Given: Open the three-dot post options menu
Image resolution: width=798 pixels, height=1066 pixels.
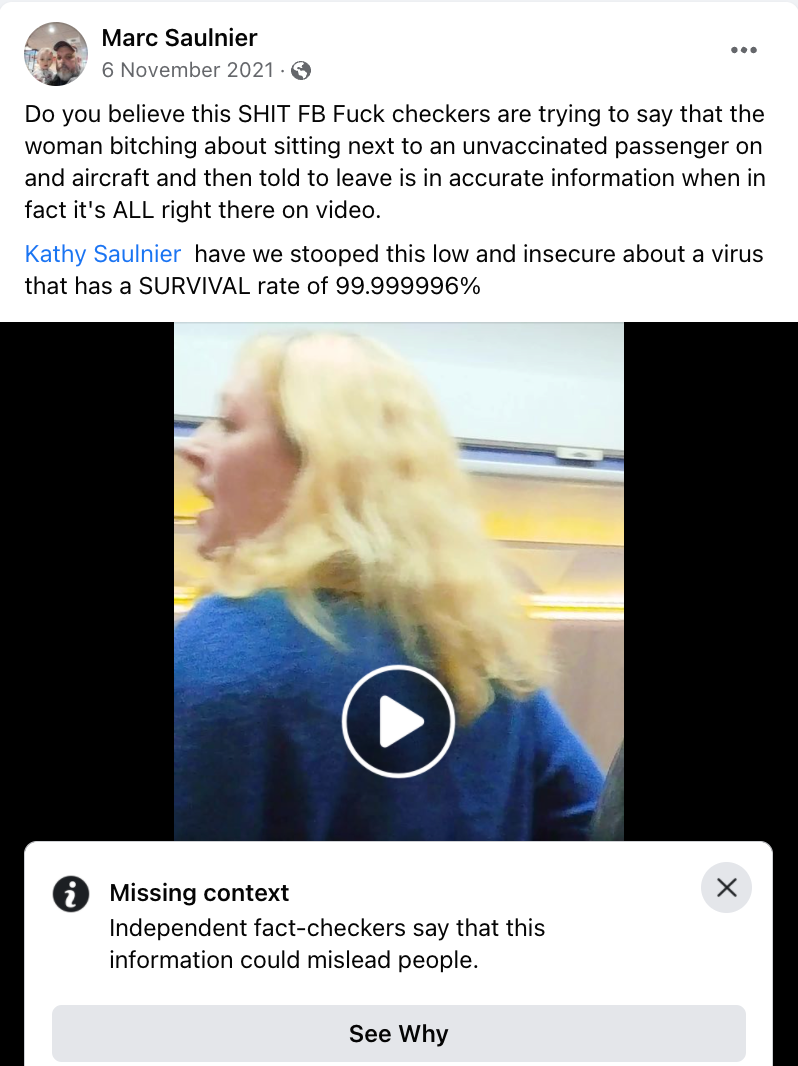Looking at the screenshot, I should click(744, 50).
